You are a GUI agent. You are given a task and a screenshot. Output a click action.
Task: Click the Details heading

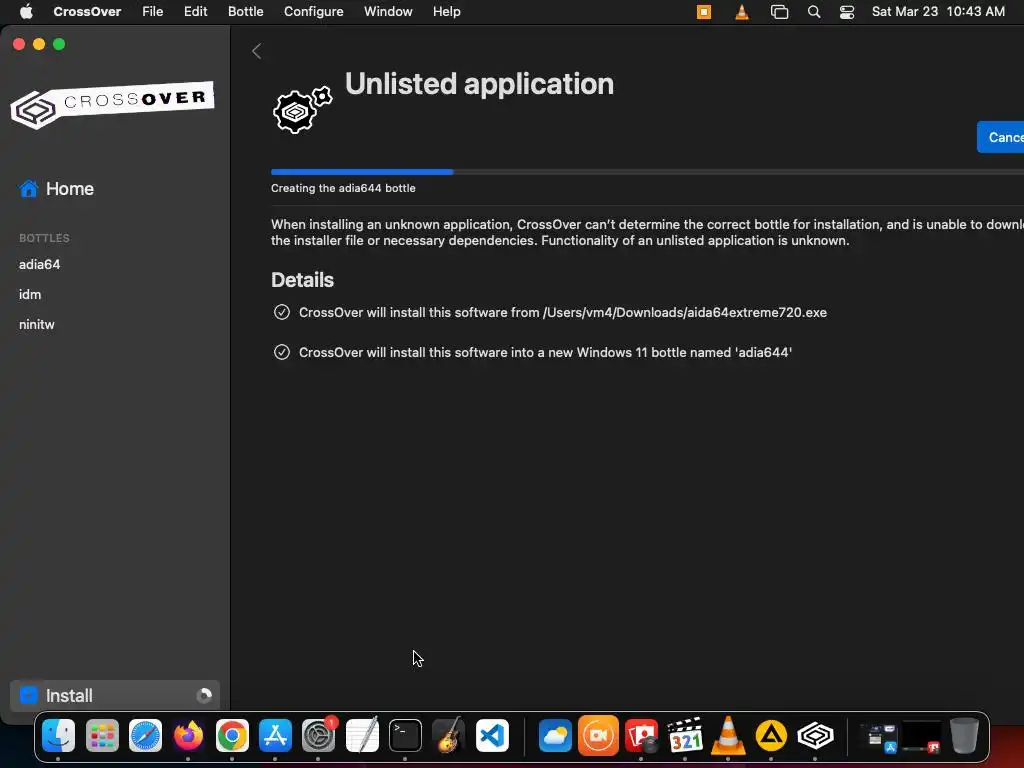302,280
